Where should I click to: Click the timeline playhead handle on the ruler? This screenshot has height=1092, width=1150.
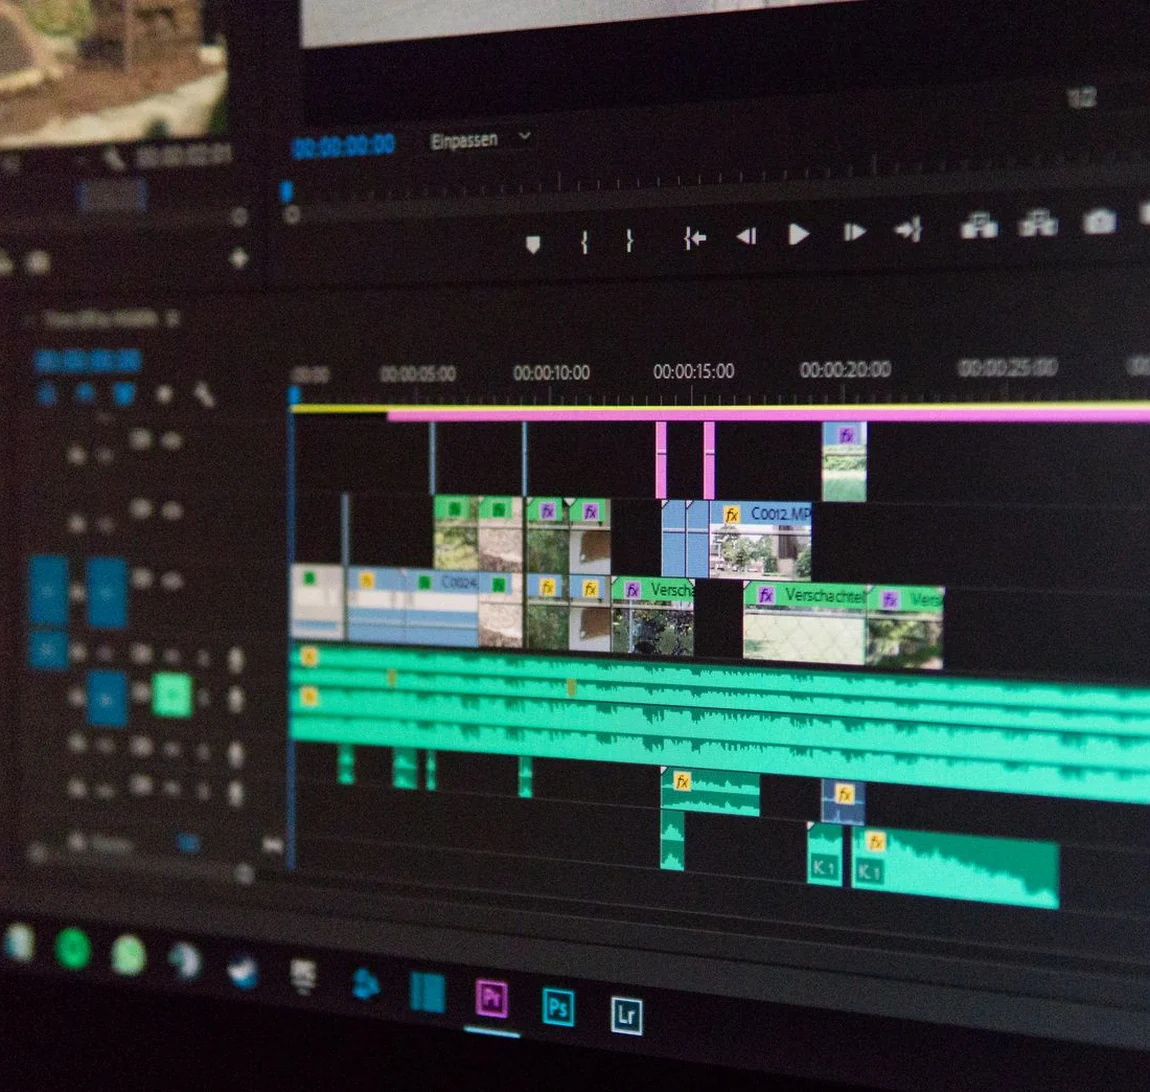click(294, 395)
